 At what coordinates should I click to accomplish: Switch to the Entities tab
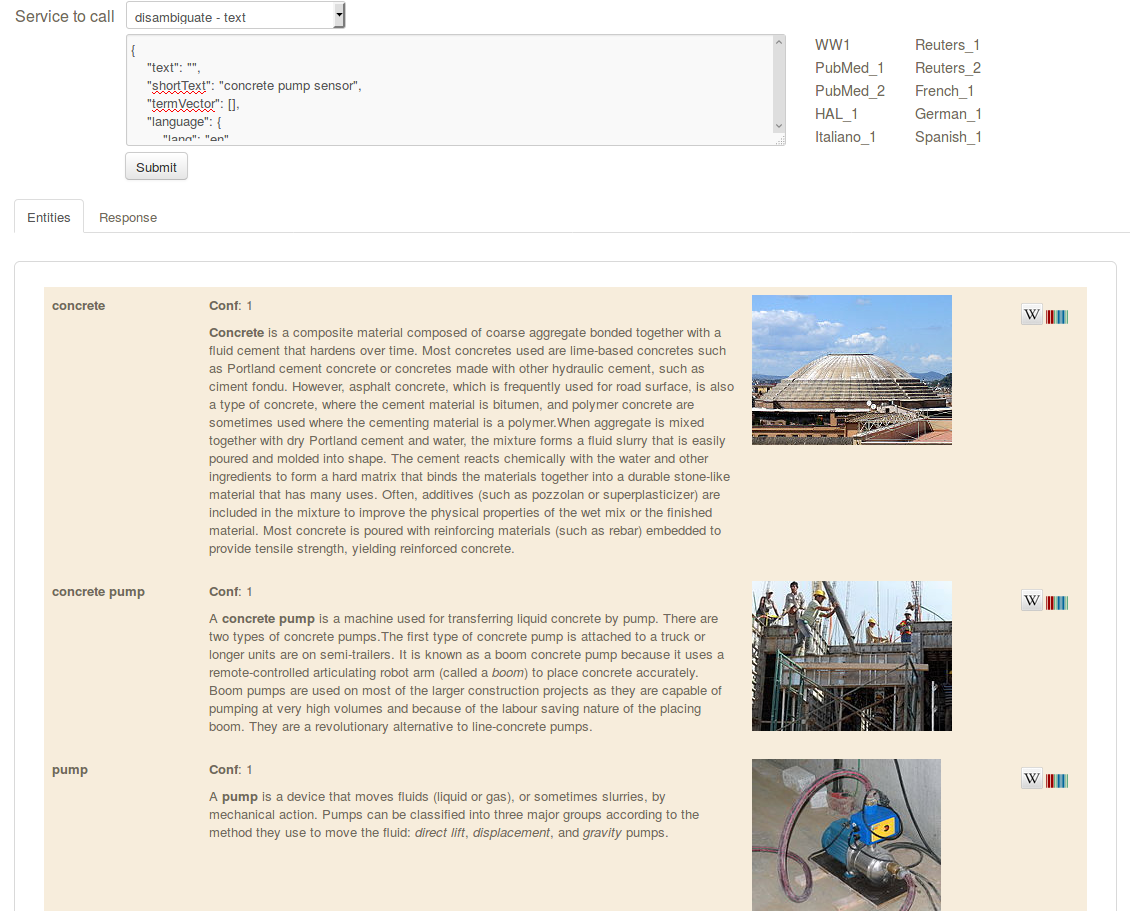pyautogui.click(x=49, y=217)
